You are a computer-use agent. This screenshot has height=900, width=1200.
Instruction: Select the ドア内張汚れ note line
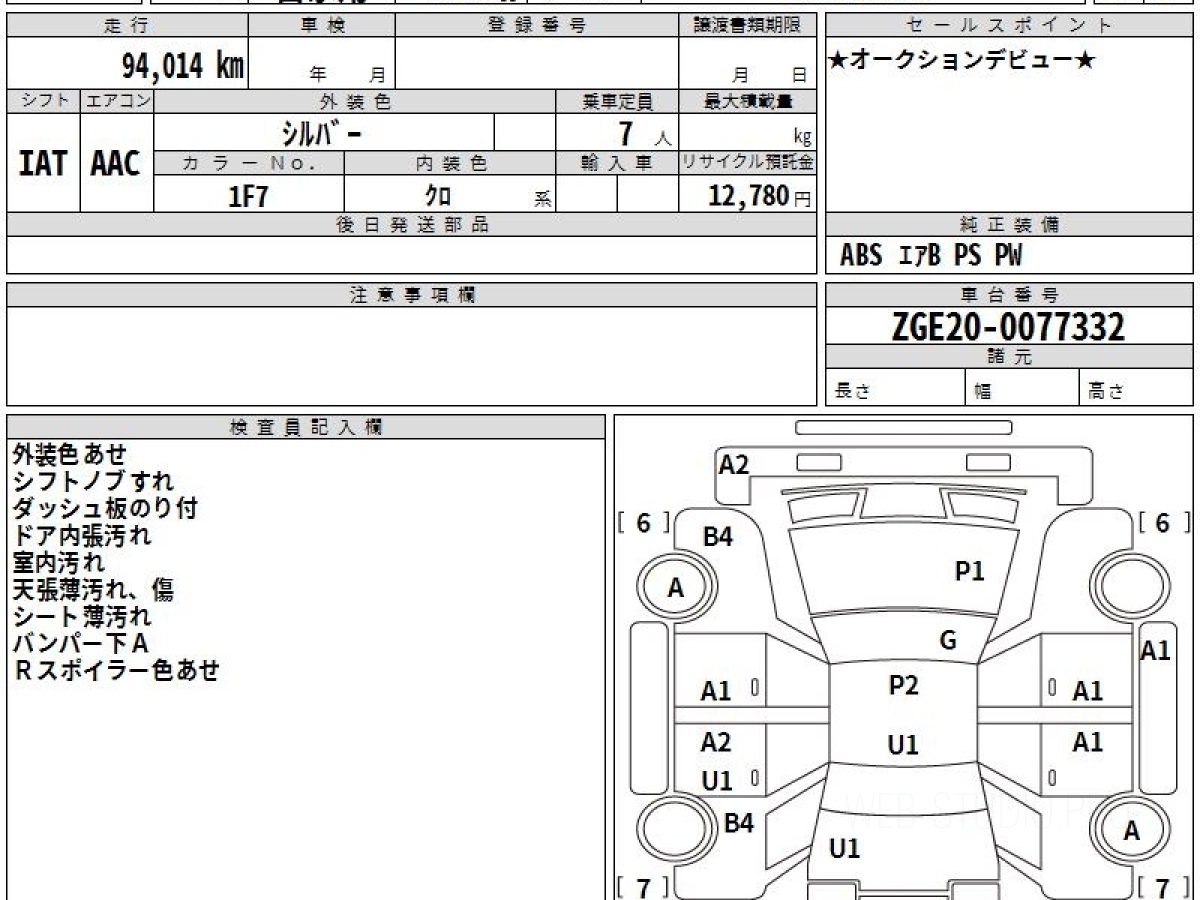click(82, 536)
